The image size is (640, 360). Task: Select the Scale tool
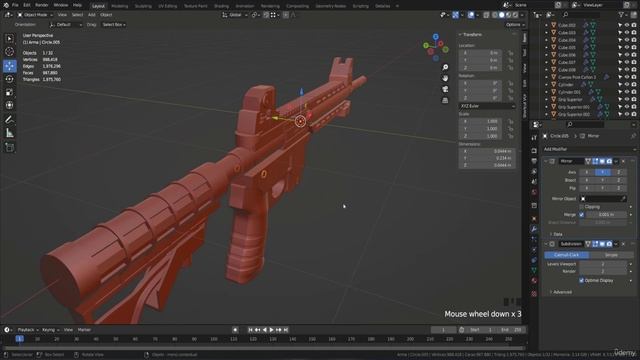coord(9,92)
